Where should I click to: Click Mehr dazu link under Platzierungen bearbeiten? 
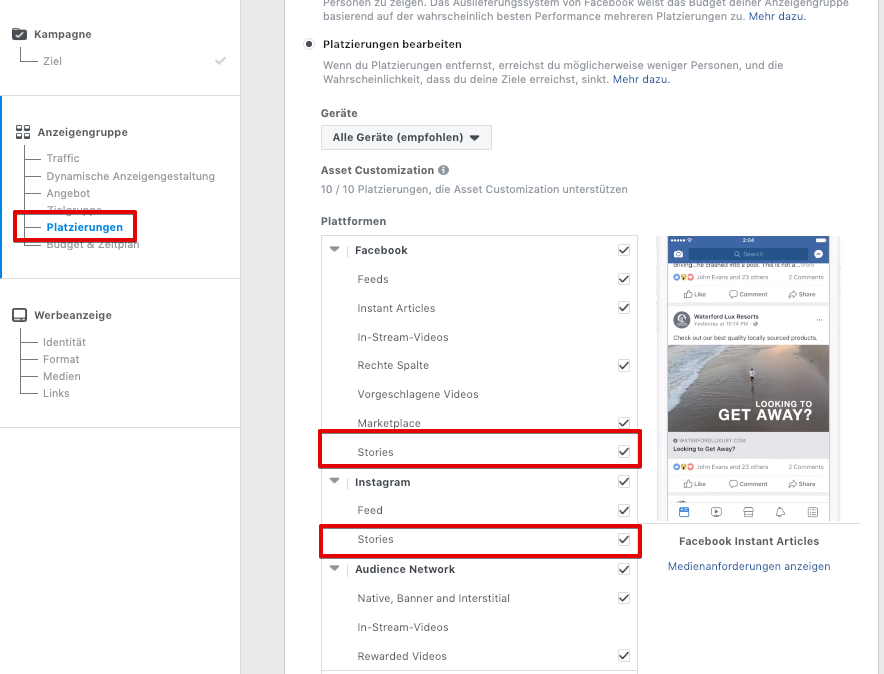point(641,79)
